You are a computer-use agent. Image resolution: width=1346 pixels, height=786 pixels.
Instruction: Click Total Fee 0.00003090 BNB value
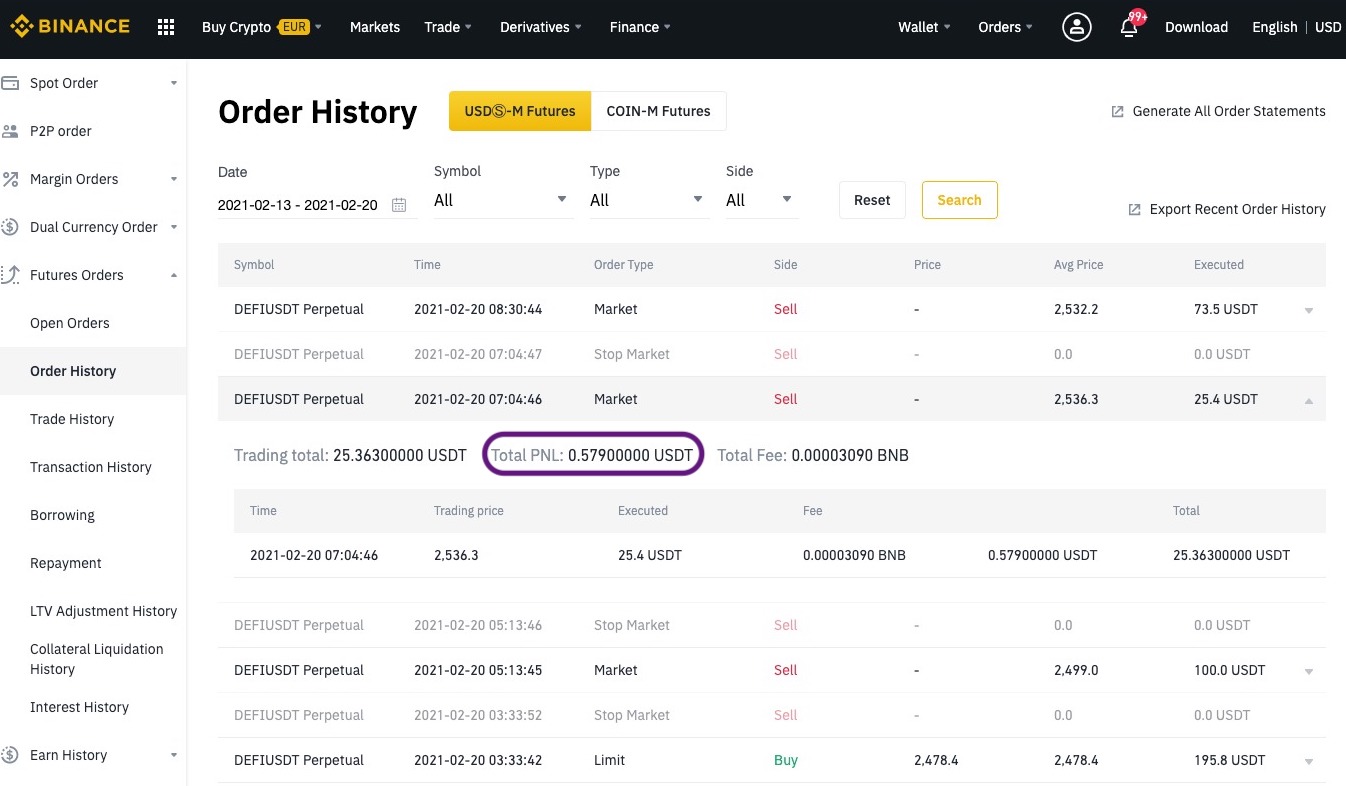pyautogui.click(x=813, y=455)
